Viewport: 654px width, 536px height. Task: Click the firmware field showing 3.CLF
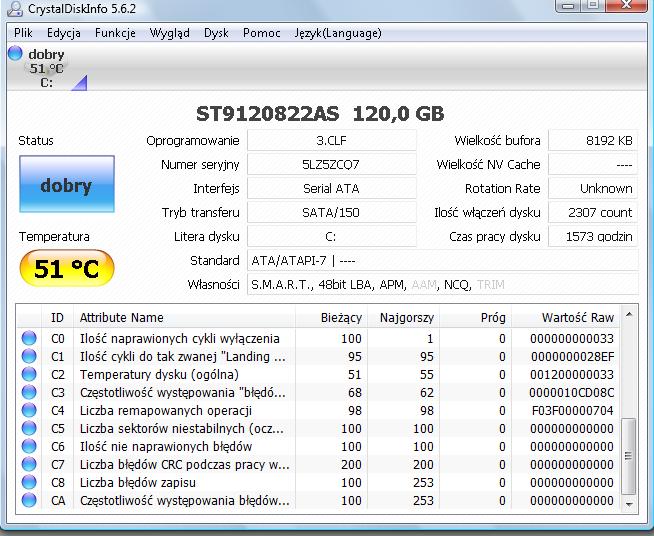pyautogui.click(x=332, y=140)
